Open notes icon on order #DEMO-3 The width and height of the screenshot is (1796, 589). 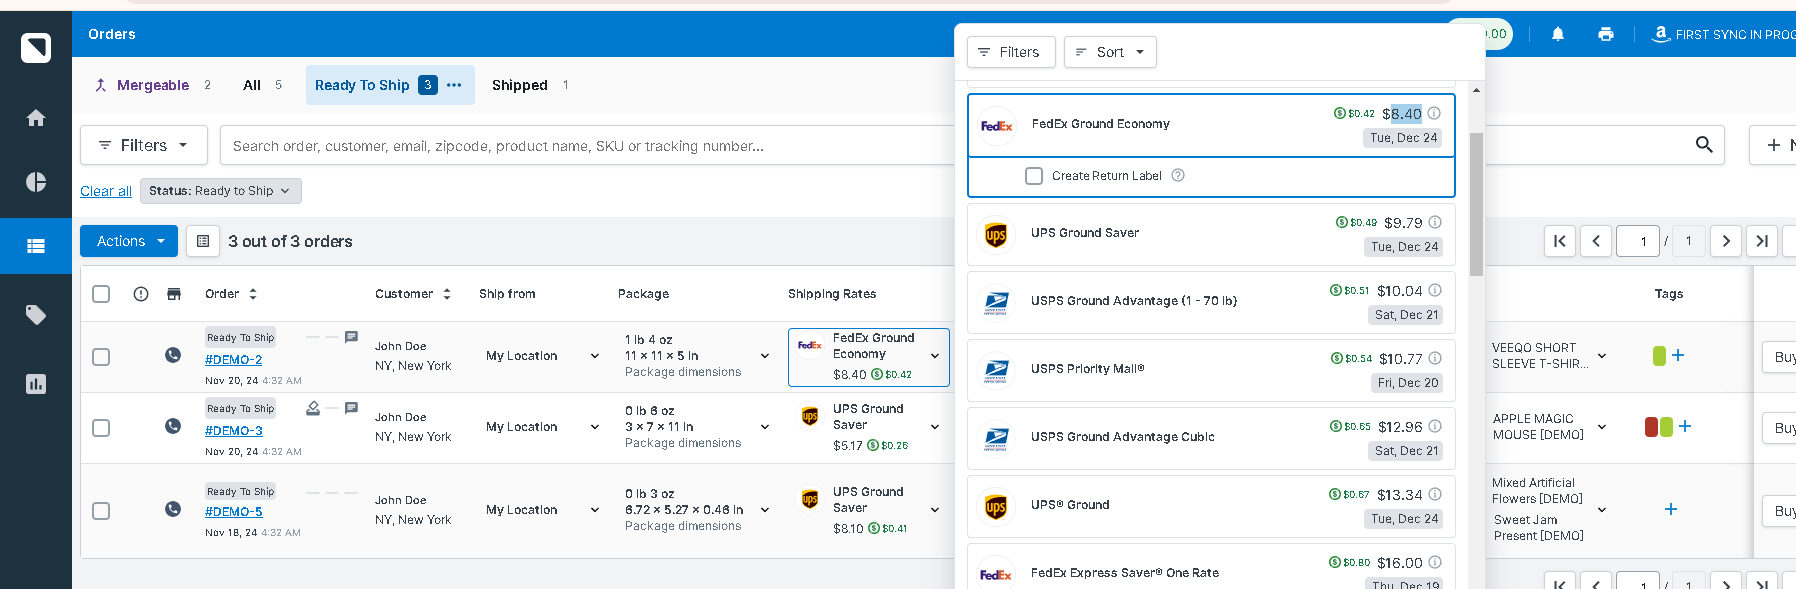coord(351,408)
